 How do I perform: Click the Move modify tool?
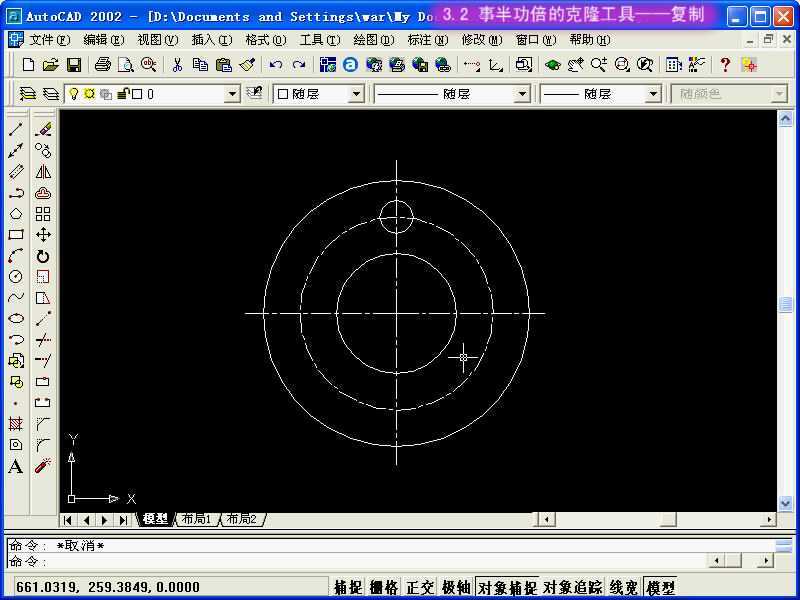point(43,235)
